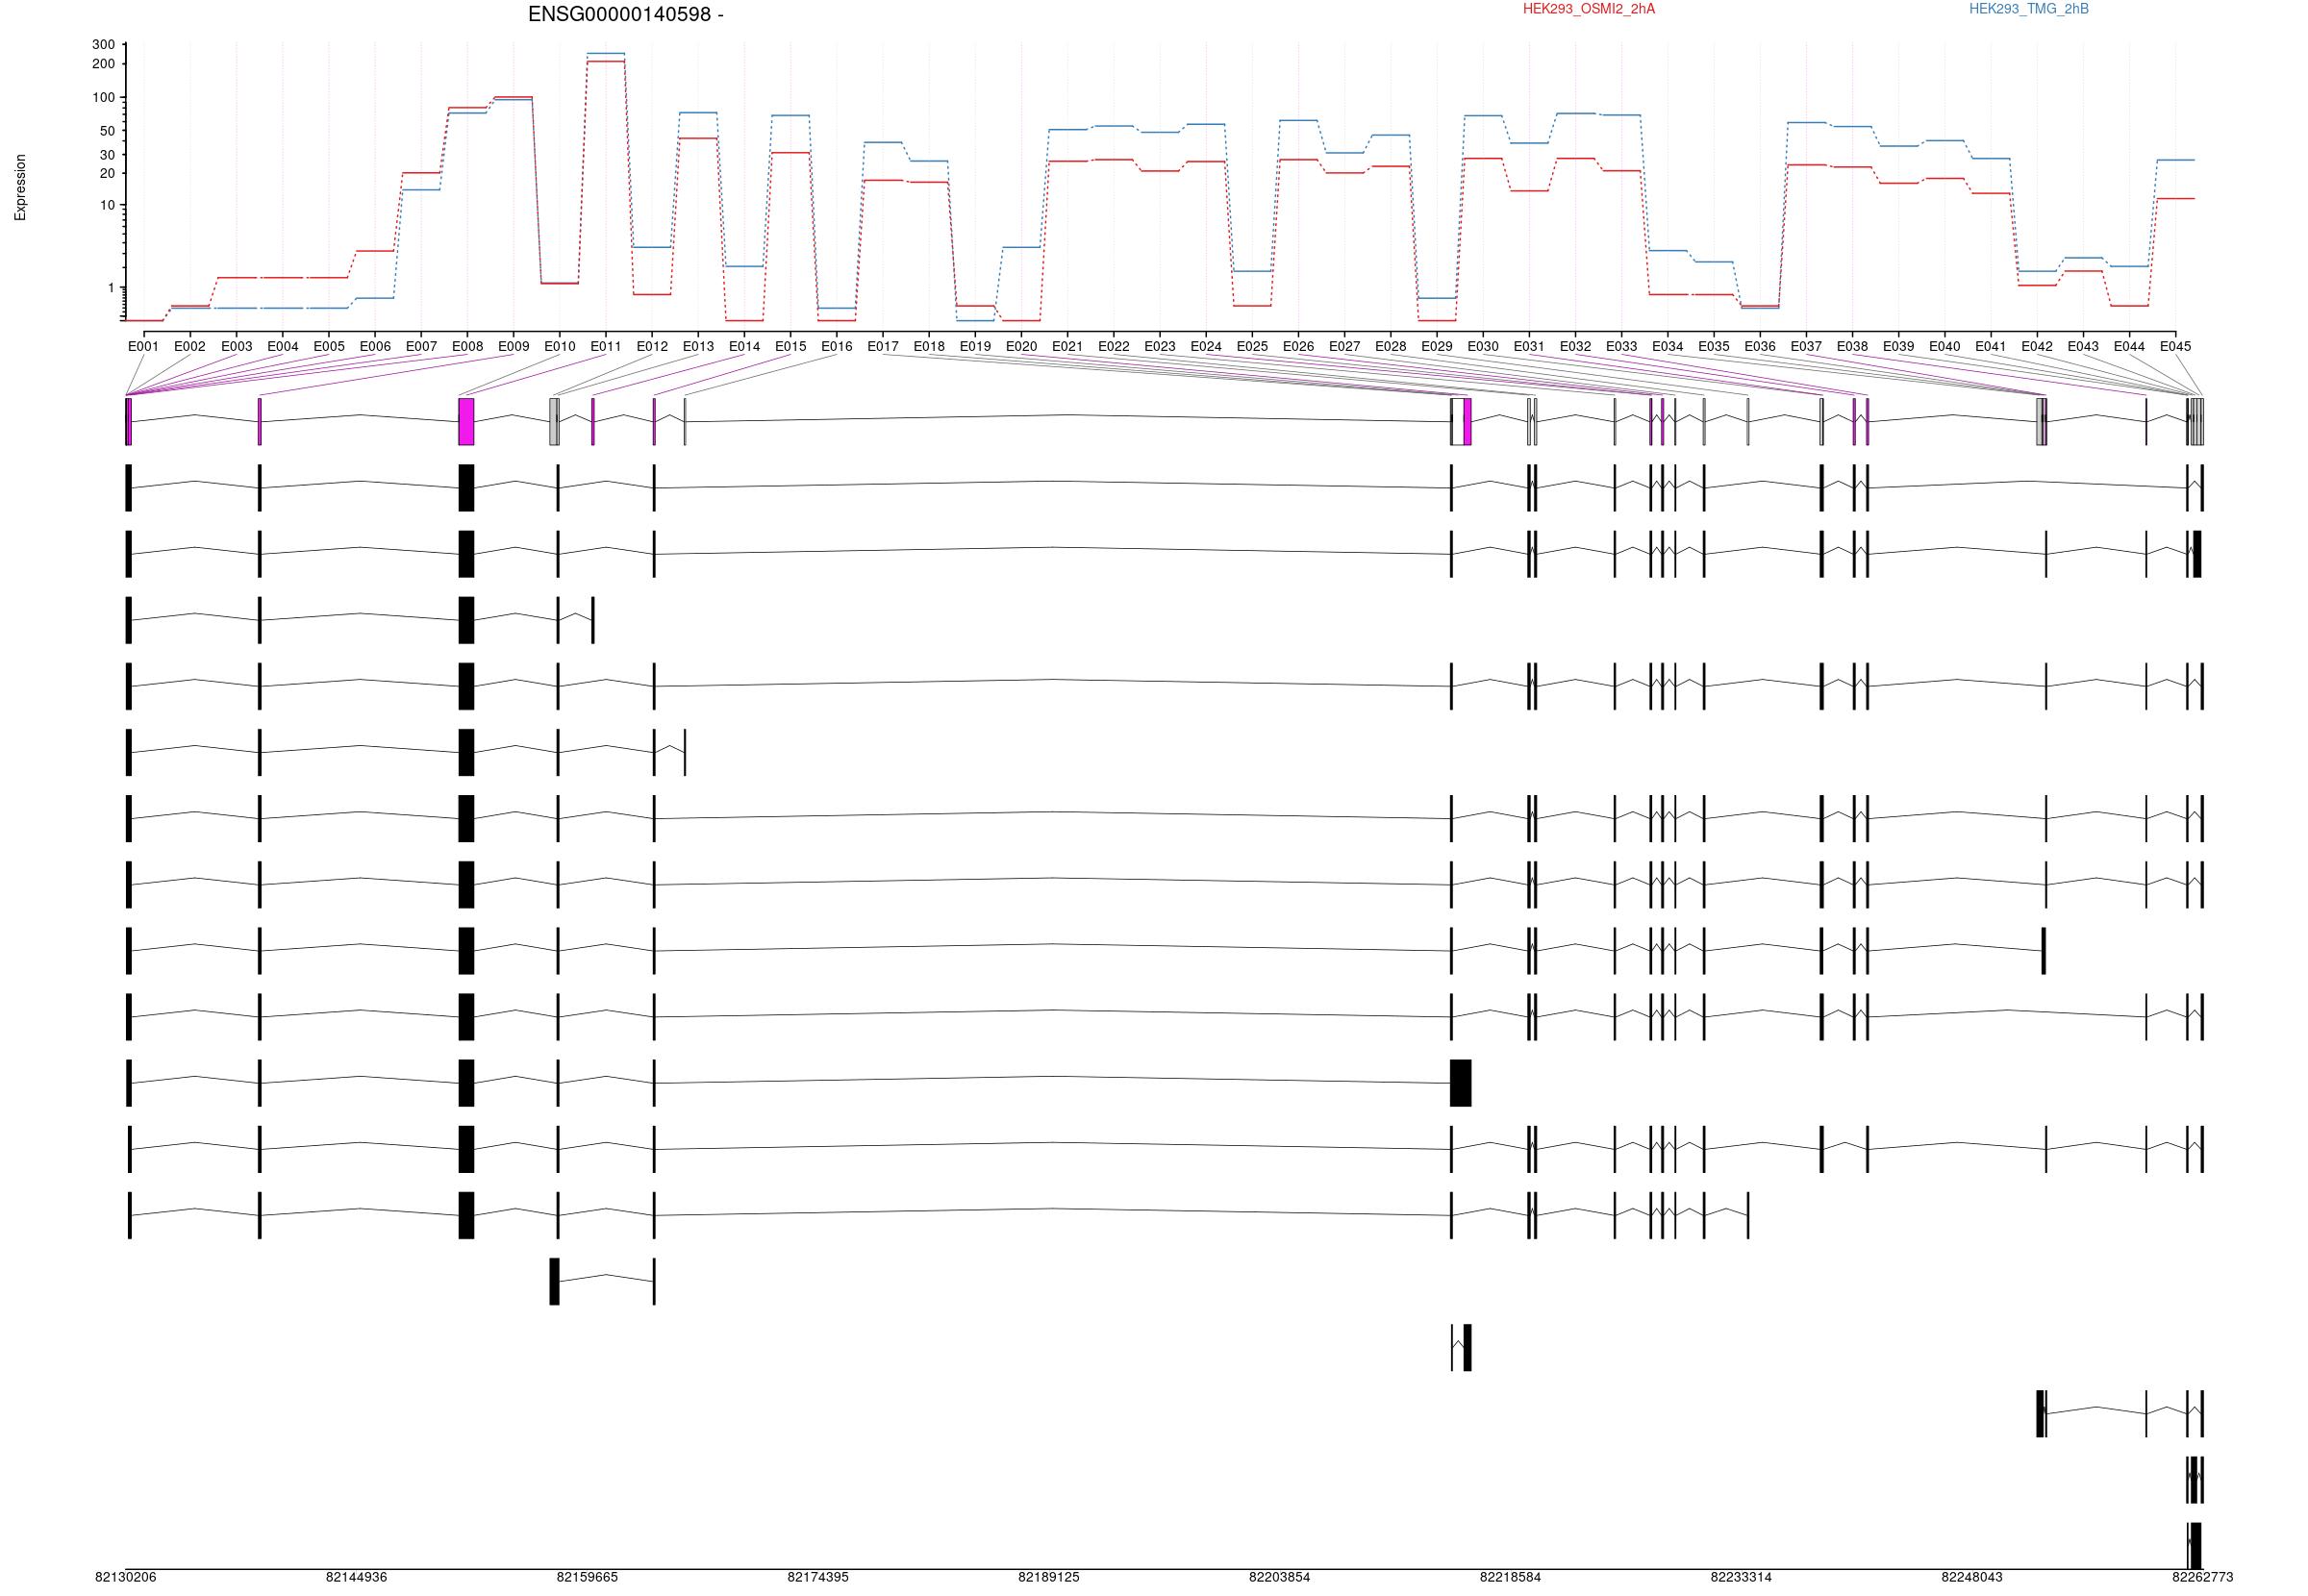Click exon label E023

click(1159, 347)
